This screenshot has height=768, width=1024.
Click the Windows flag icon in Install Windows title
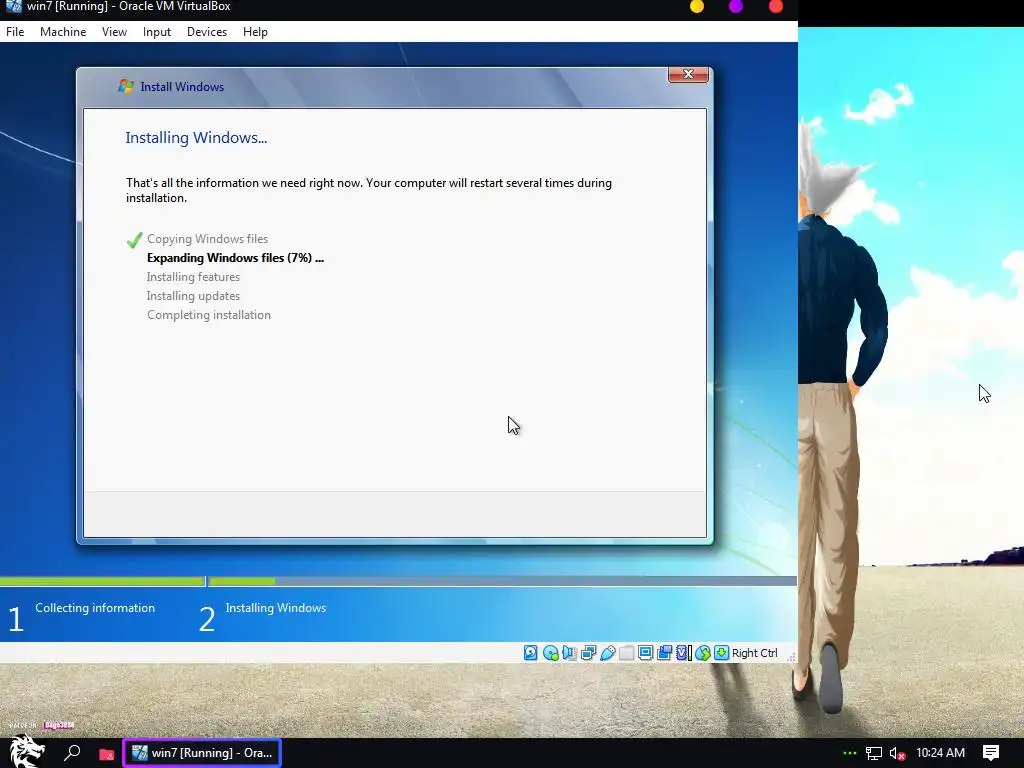125,86
